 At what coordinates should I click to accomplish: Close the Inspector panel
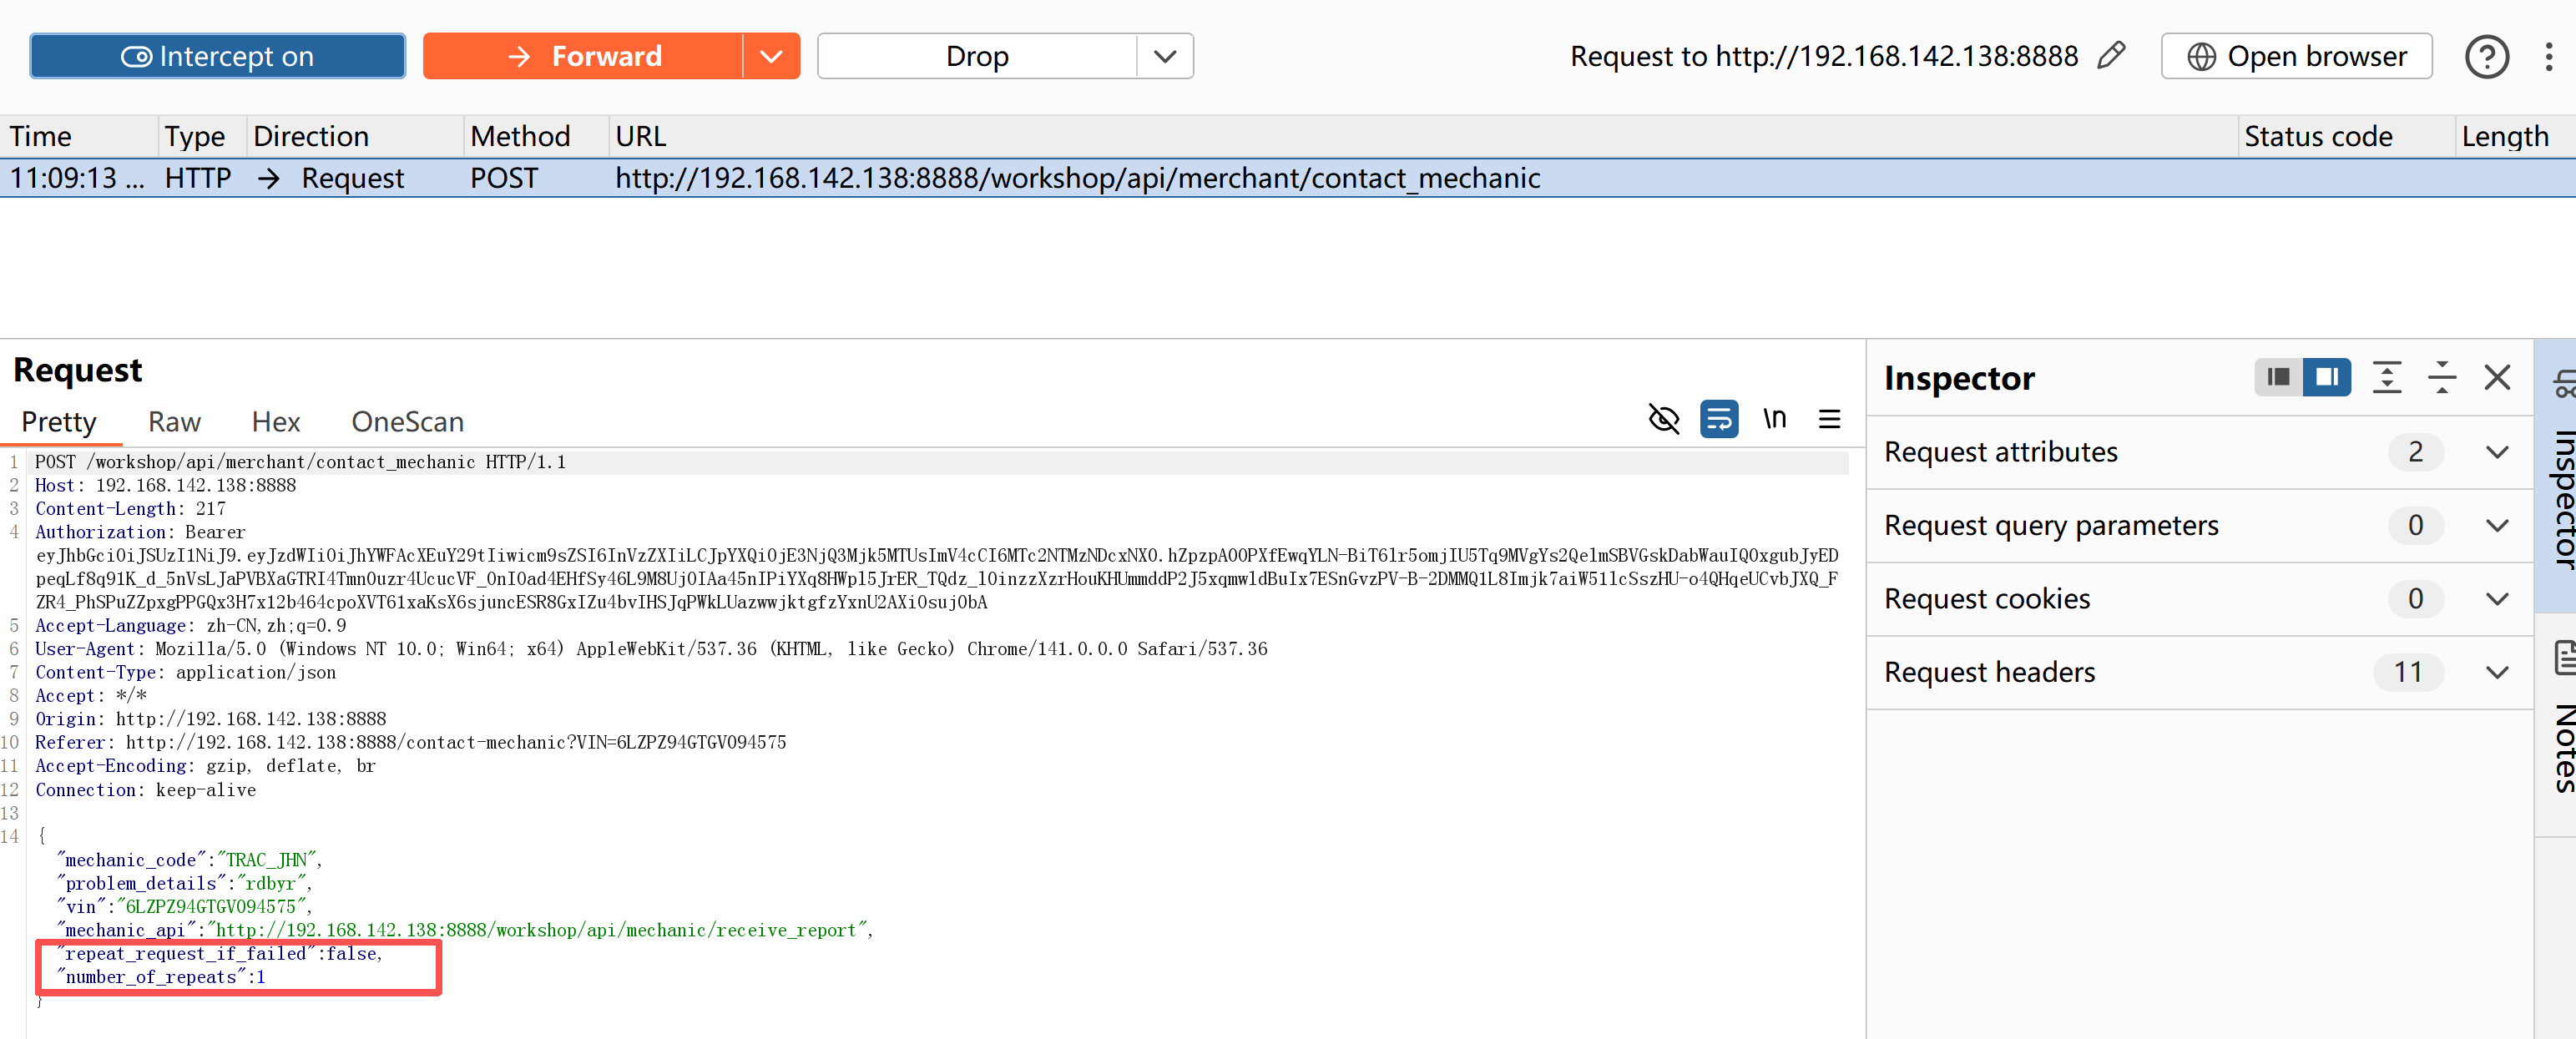pyautogui.click(x=2497, y=377)
